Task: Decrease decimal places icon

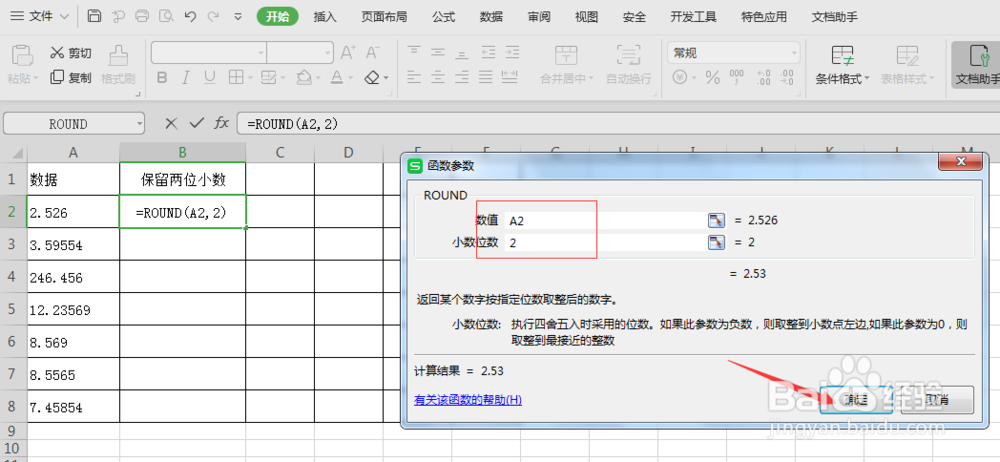Action: (x=787, y=78)
